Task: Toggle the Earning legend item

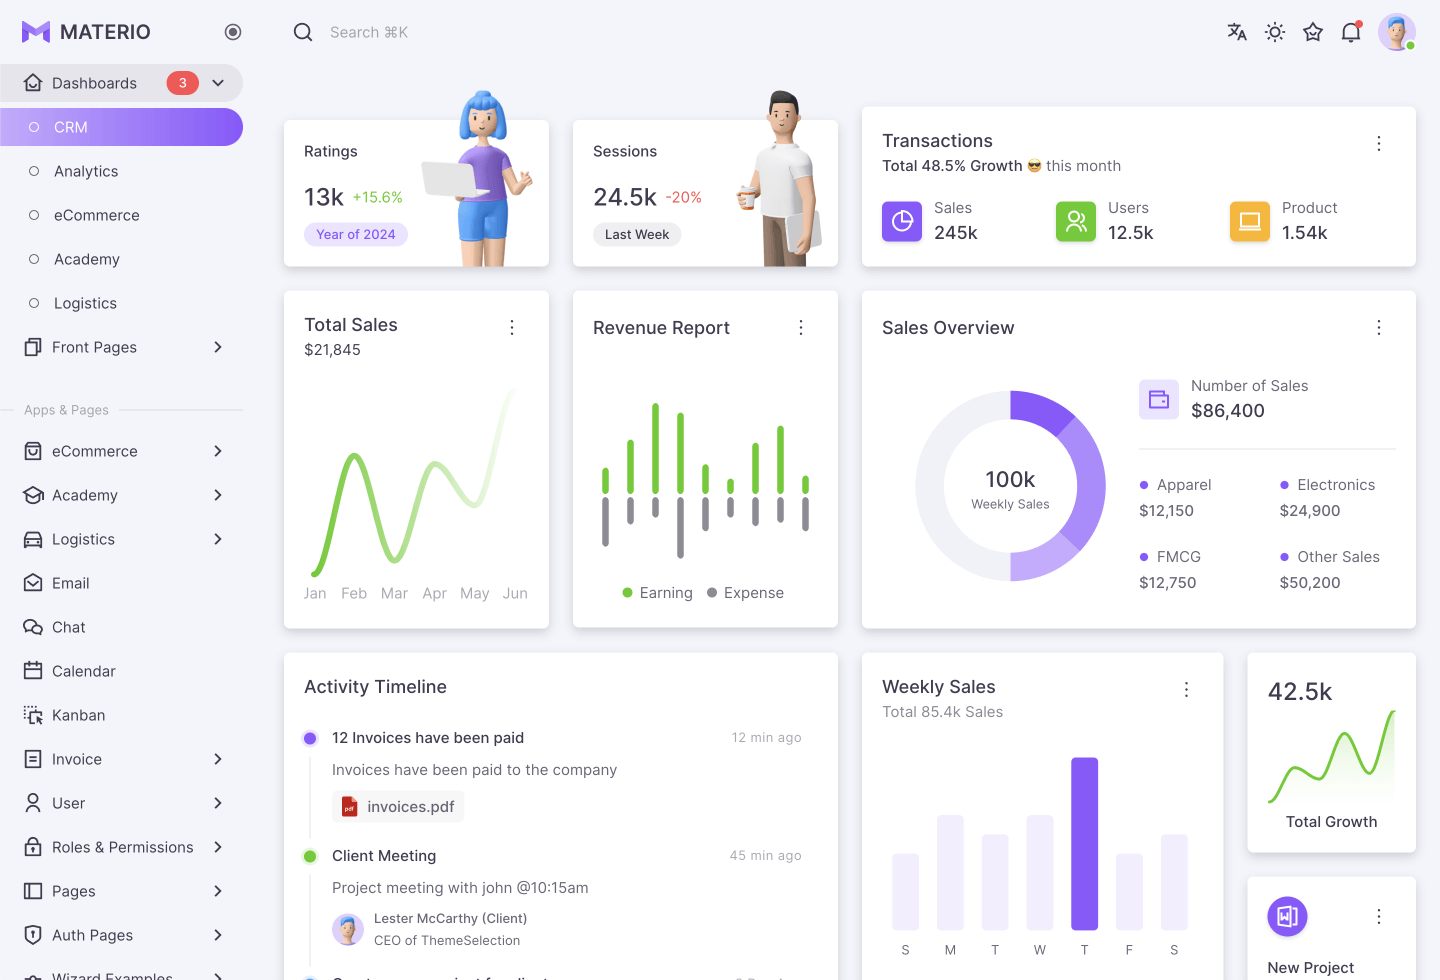Action: coord(657,593)
